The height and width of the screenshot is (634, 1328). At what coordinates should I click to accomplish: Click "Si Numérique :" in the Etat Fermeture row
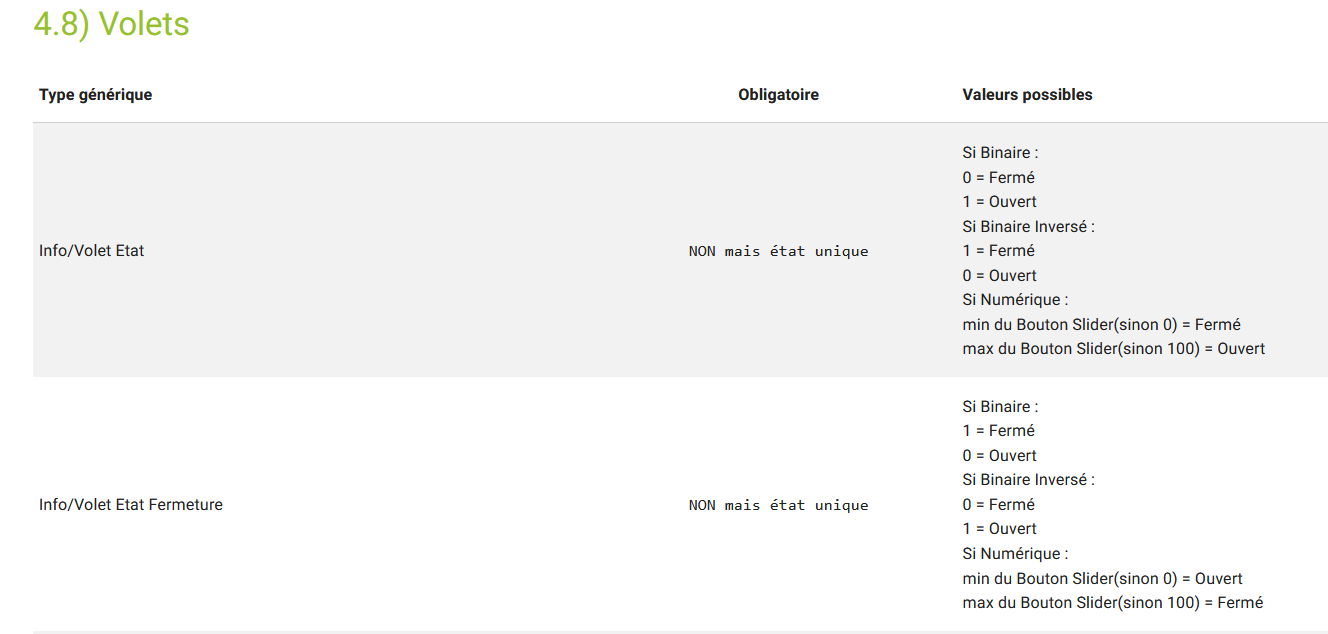pos(1015,554)
